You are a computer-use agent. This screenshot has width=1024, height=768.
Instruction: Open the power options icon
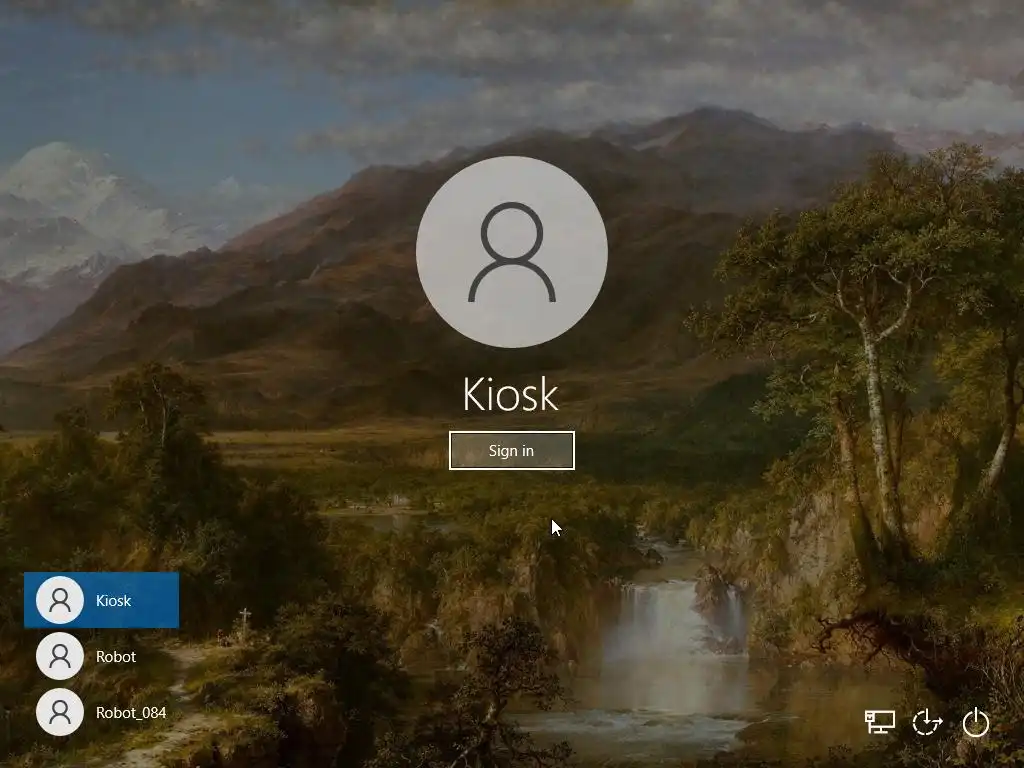tap(976, 723)
